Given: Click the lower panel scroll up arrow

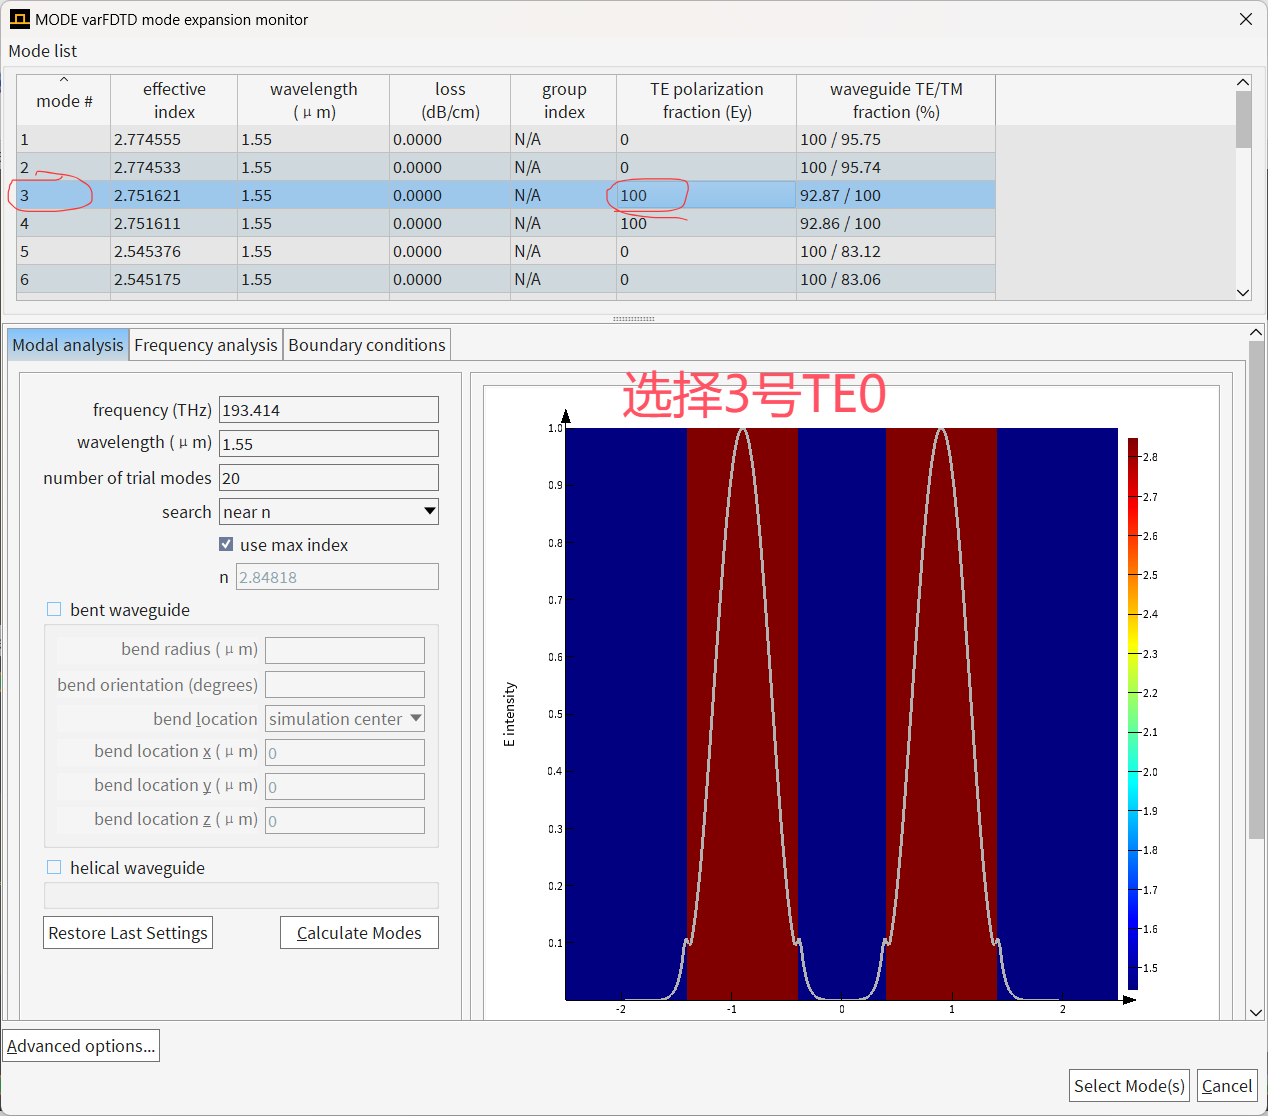Looking at the screenshot, I should (1256, 332).
